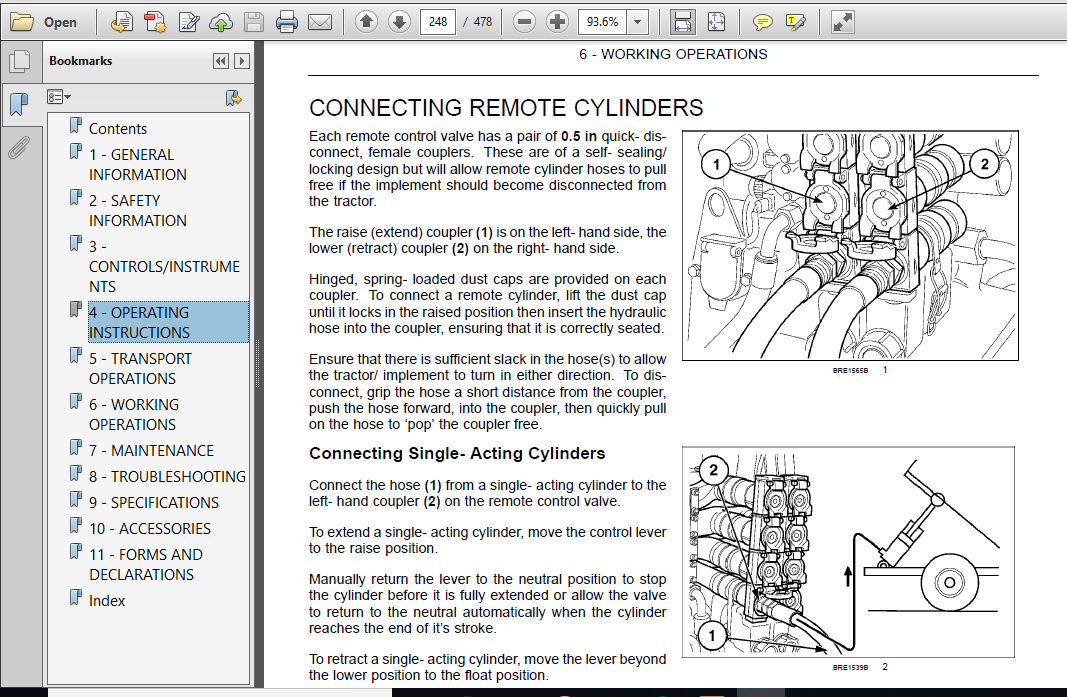Click the fit page to window icon
1067x697 pixels.
(717, 22)
